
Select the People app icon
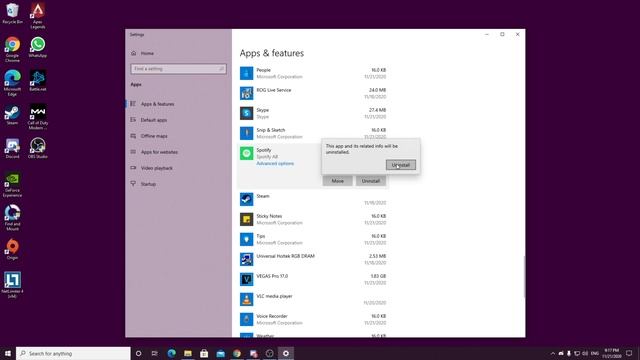246,73
